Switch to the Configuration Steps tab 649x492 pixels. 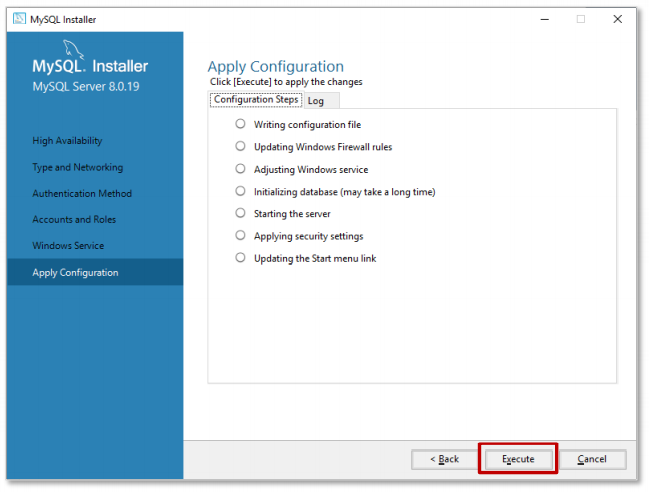click(256, 100)
